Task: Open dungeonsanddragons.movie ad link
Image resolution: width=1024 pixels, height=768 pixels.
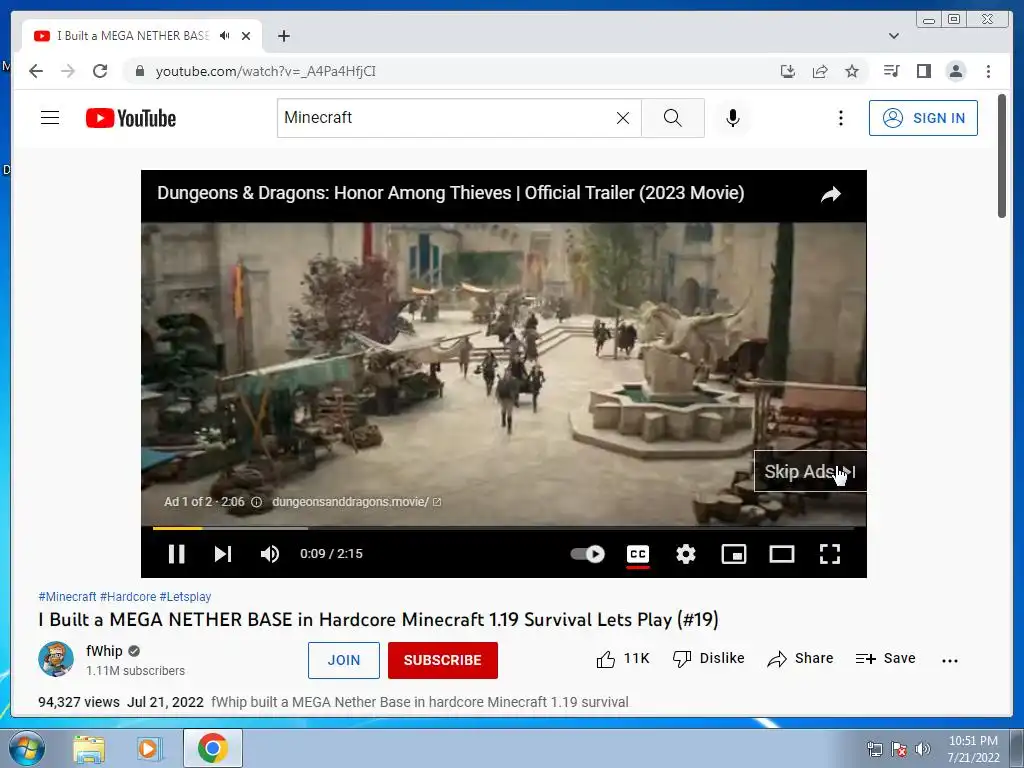Action: point(357,502)
